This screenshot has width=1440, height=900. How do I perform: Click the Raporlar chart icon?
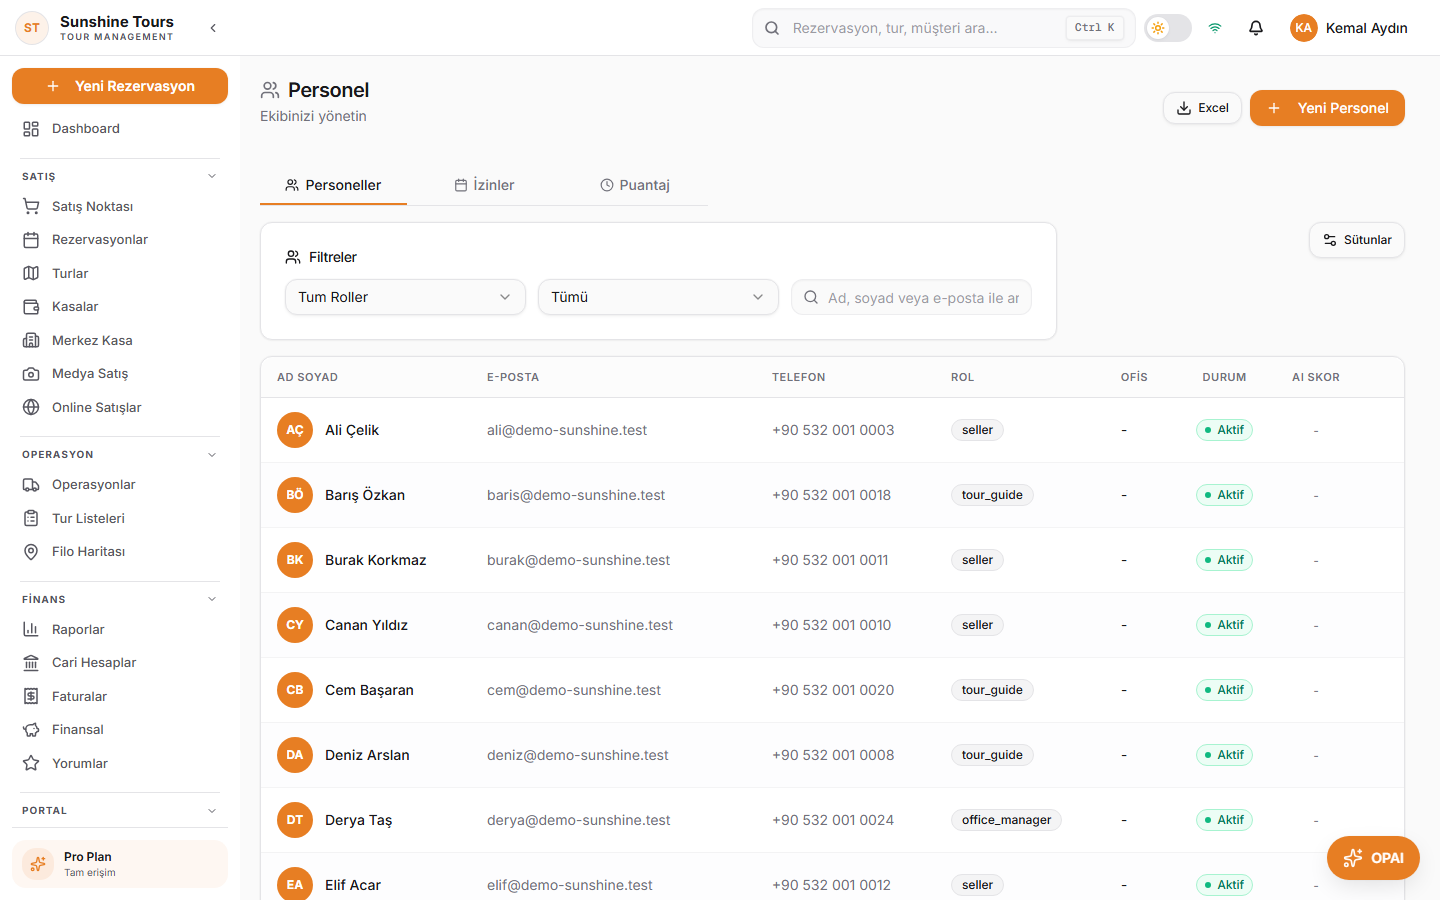[31, 630]
